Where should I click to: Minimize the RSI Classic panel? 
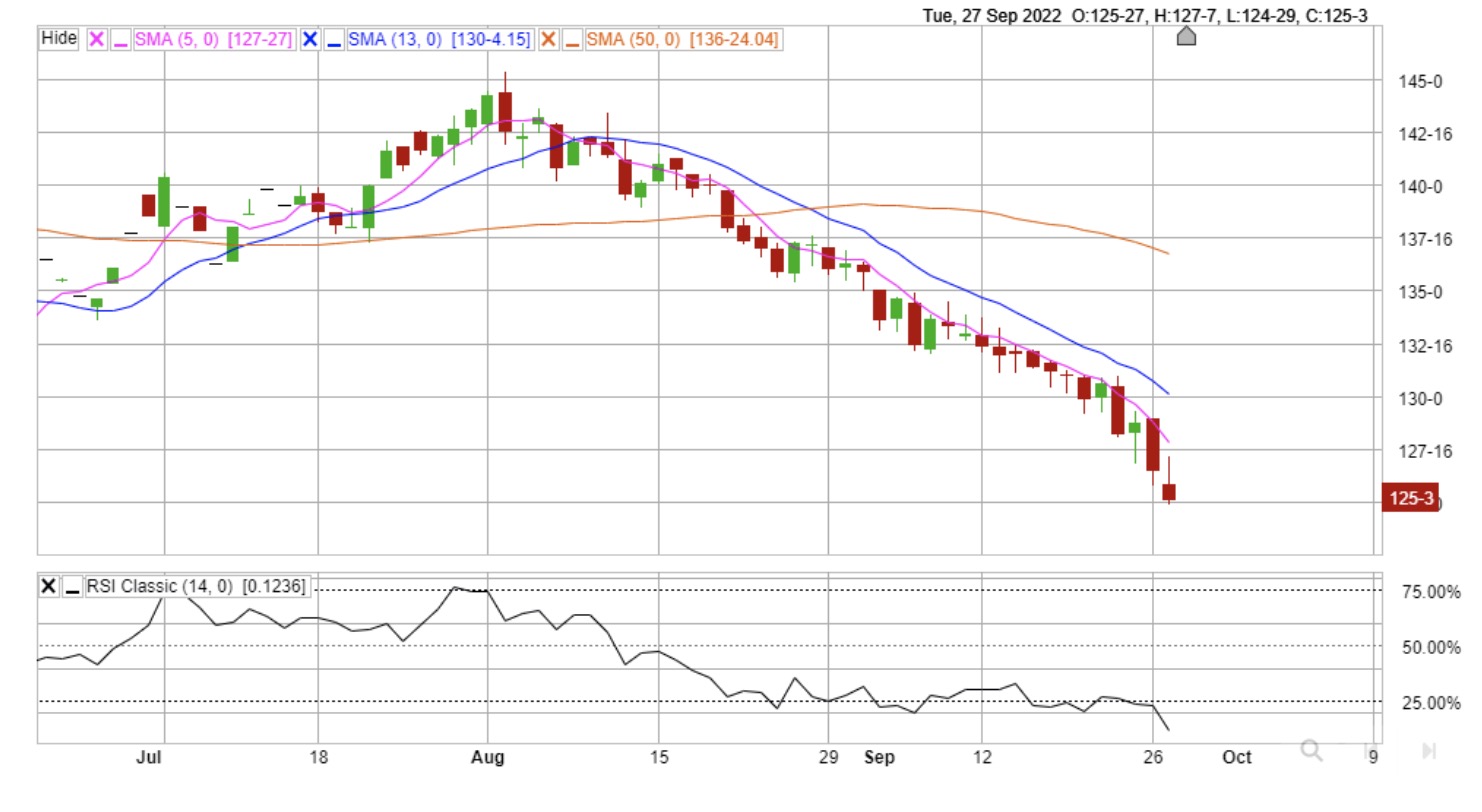(x=72, y=587)
